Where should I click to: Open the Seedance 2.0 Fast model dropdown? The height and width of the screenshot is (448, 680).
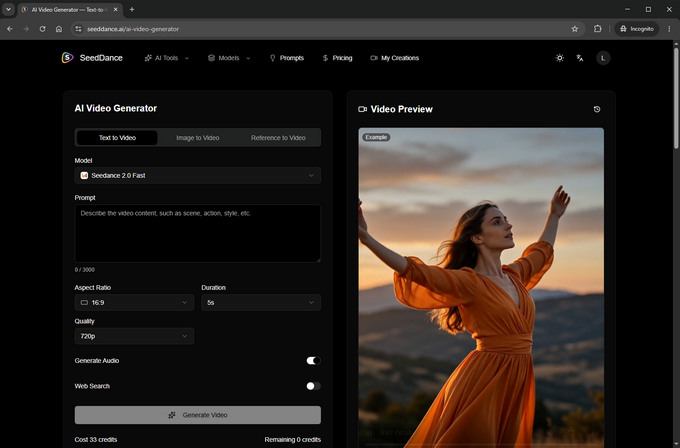click(x=198, y=176)
